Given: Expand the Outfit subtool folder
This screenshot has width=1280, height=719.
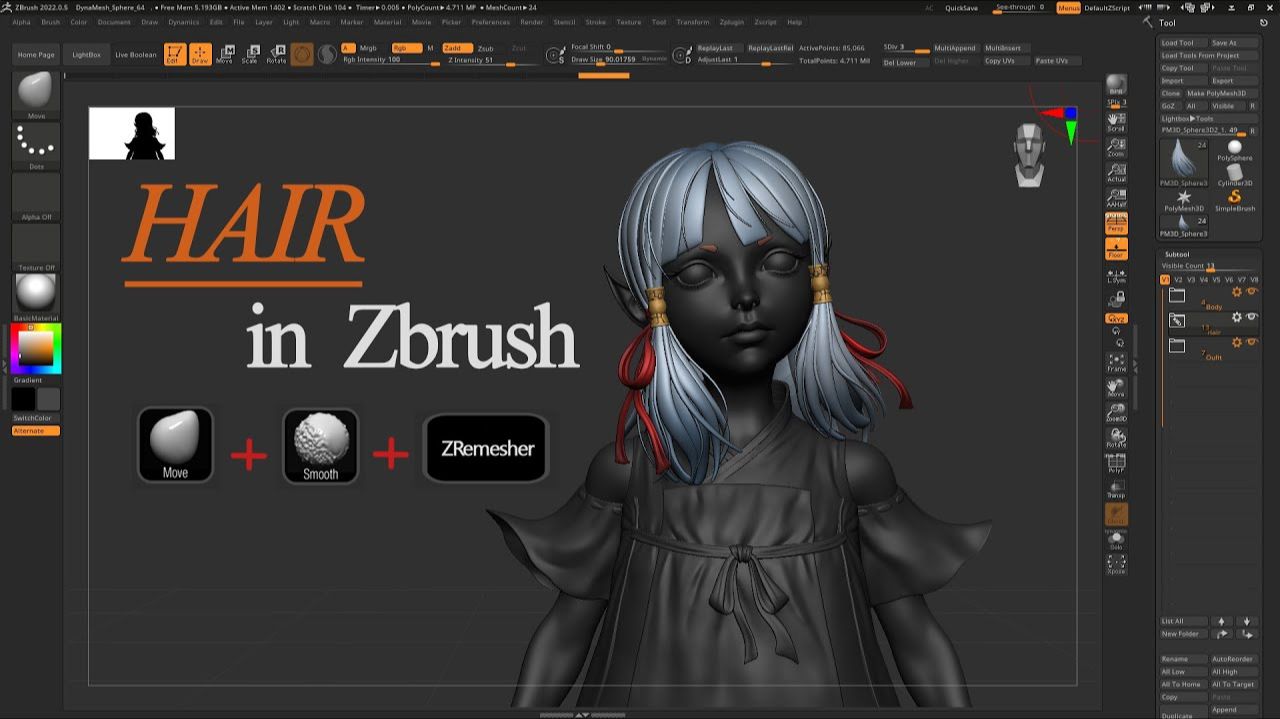Looking at the screenshot, I should (1177, 345).
